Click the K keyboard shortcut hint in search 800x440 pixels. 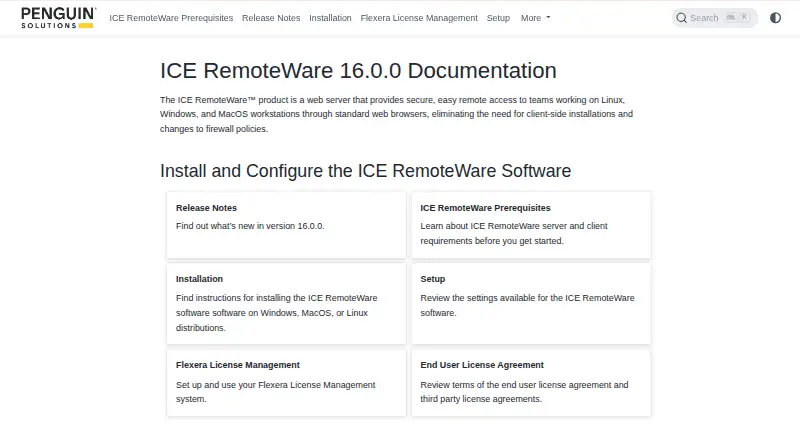coord(744,17)
